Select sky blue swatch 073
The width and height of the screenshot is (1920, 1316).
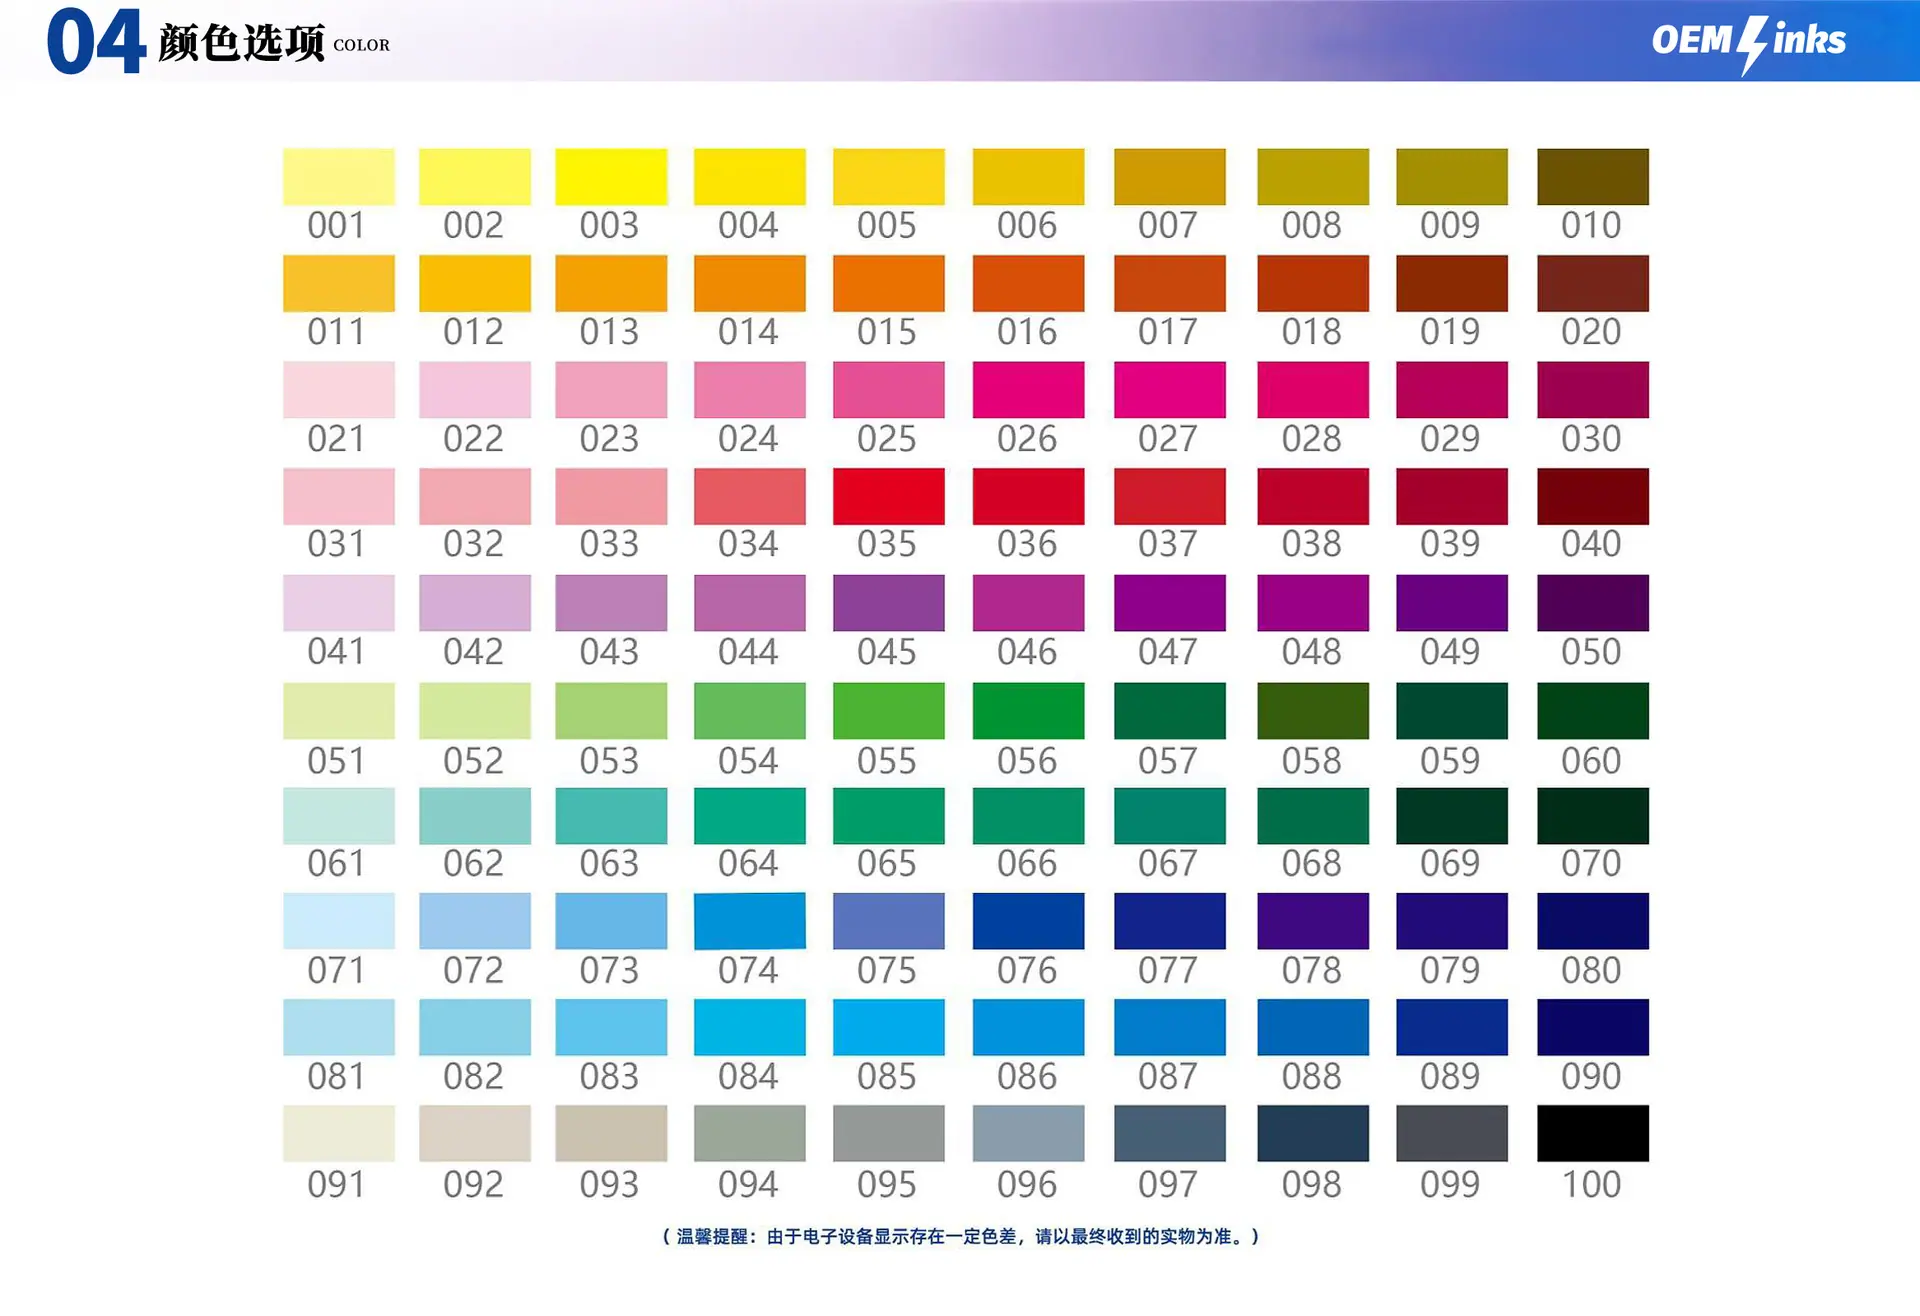611,921
